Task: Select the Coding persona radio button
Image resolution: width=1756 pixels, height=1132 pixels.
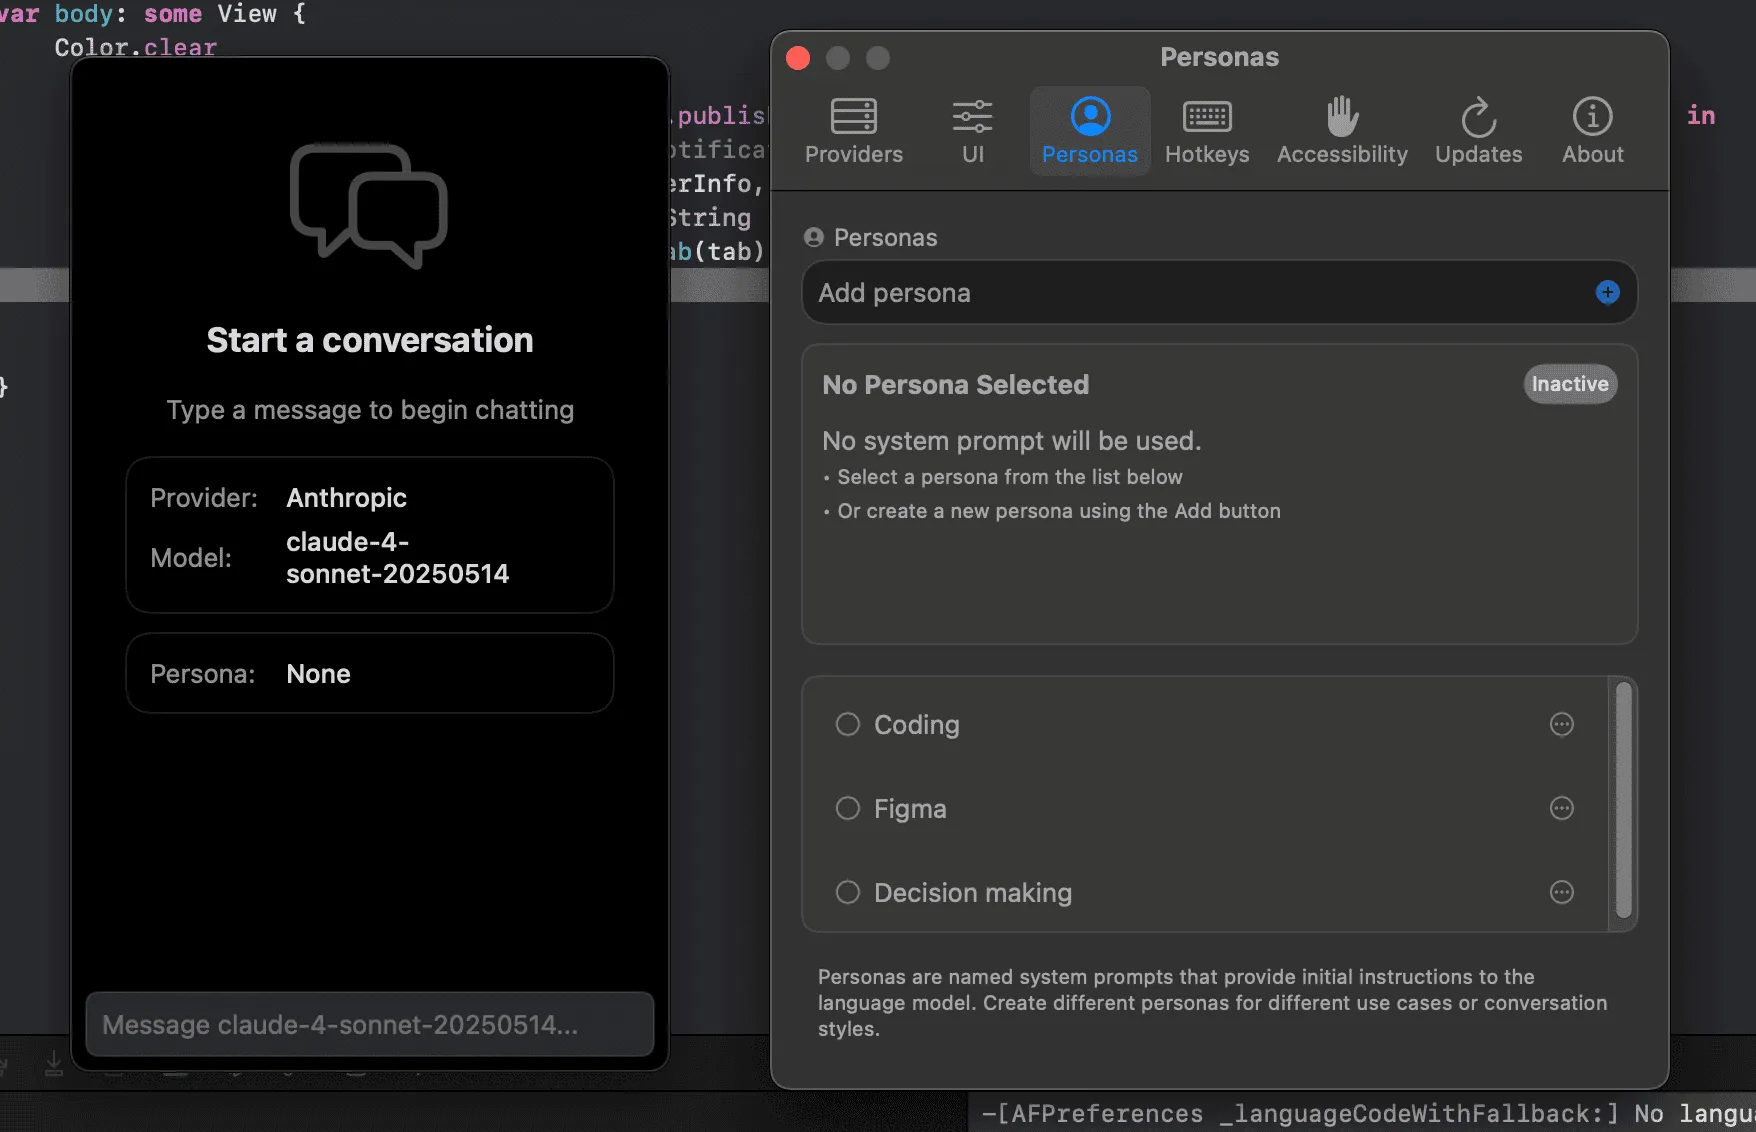Action: pos(848,724)
